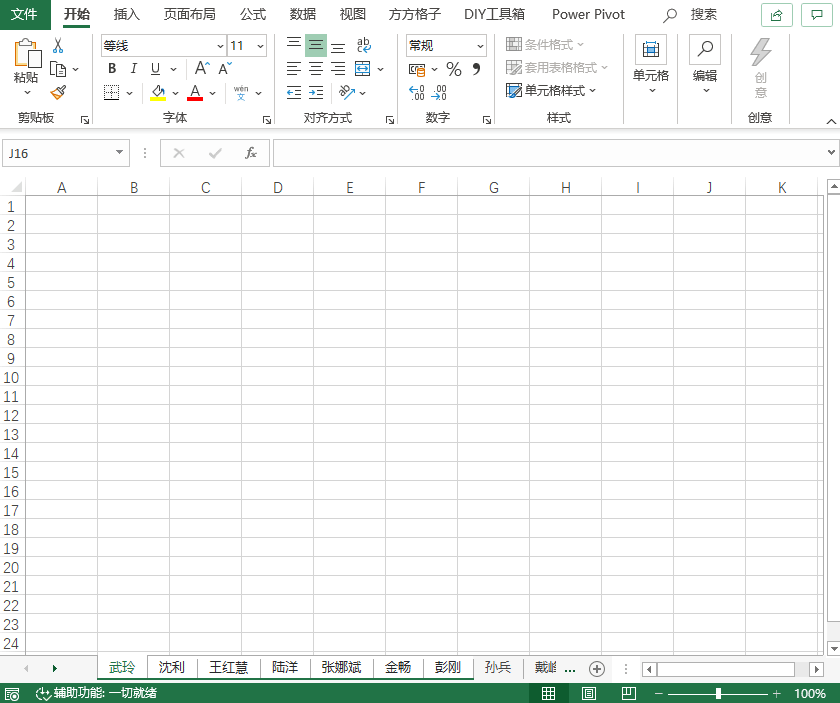Click the horizontal scrollbar right arrow

pyautogui.click(x=816, y=669)
